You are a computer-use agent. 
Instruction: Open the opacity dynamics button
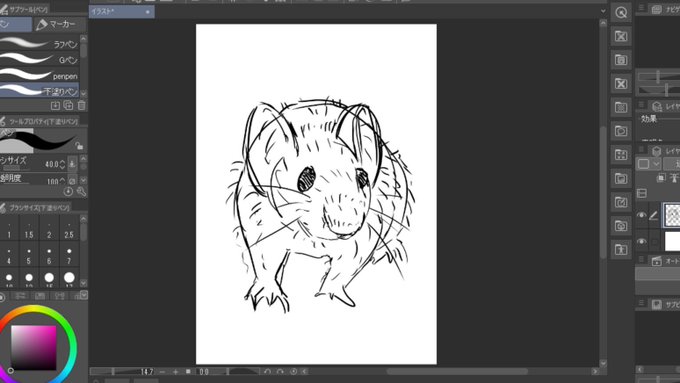coord(72,180)
